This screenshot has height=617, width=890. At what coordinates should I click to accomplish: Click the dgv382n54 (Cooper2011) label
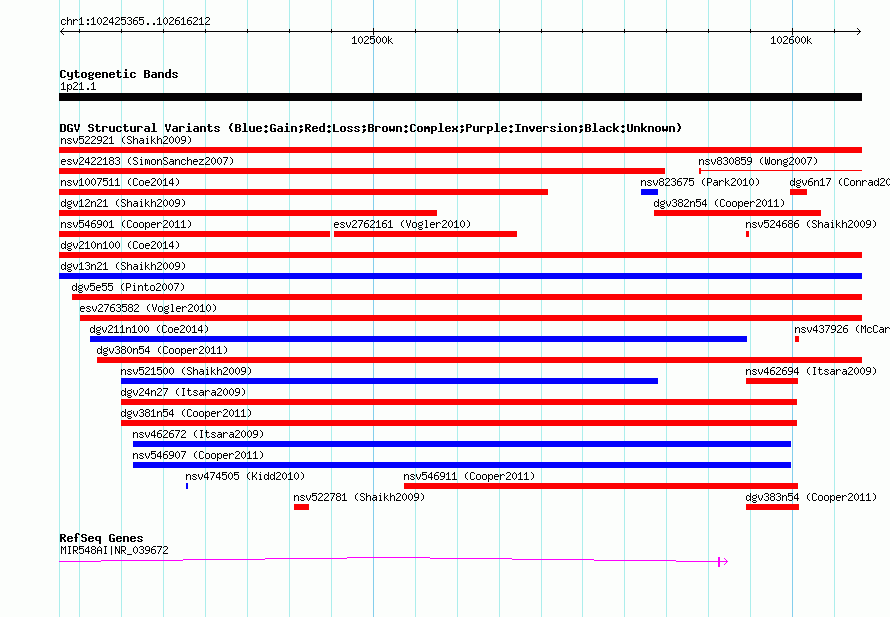pyautogui.click(x=719, y=203)
